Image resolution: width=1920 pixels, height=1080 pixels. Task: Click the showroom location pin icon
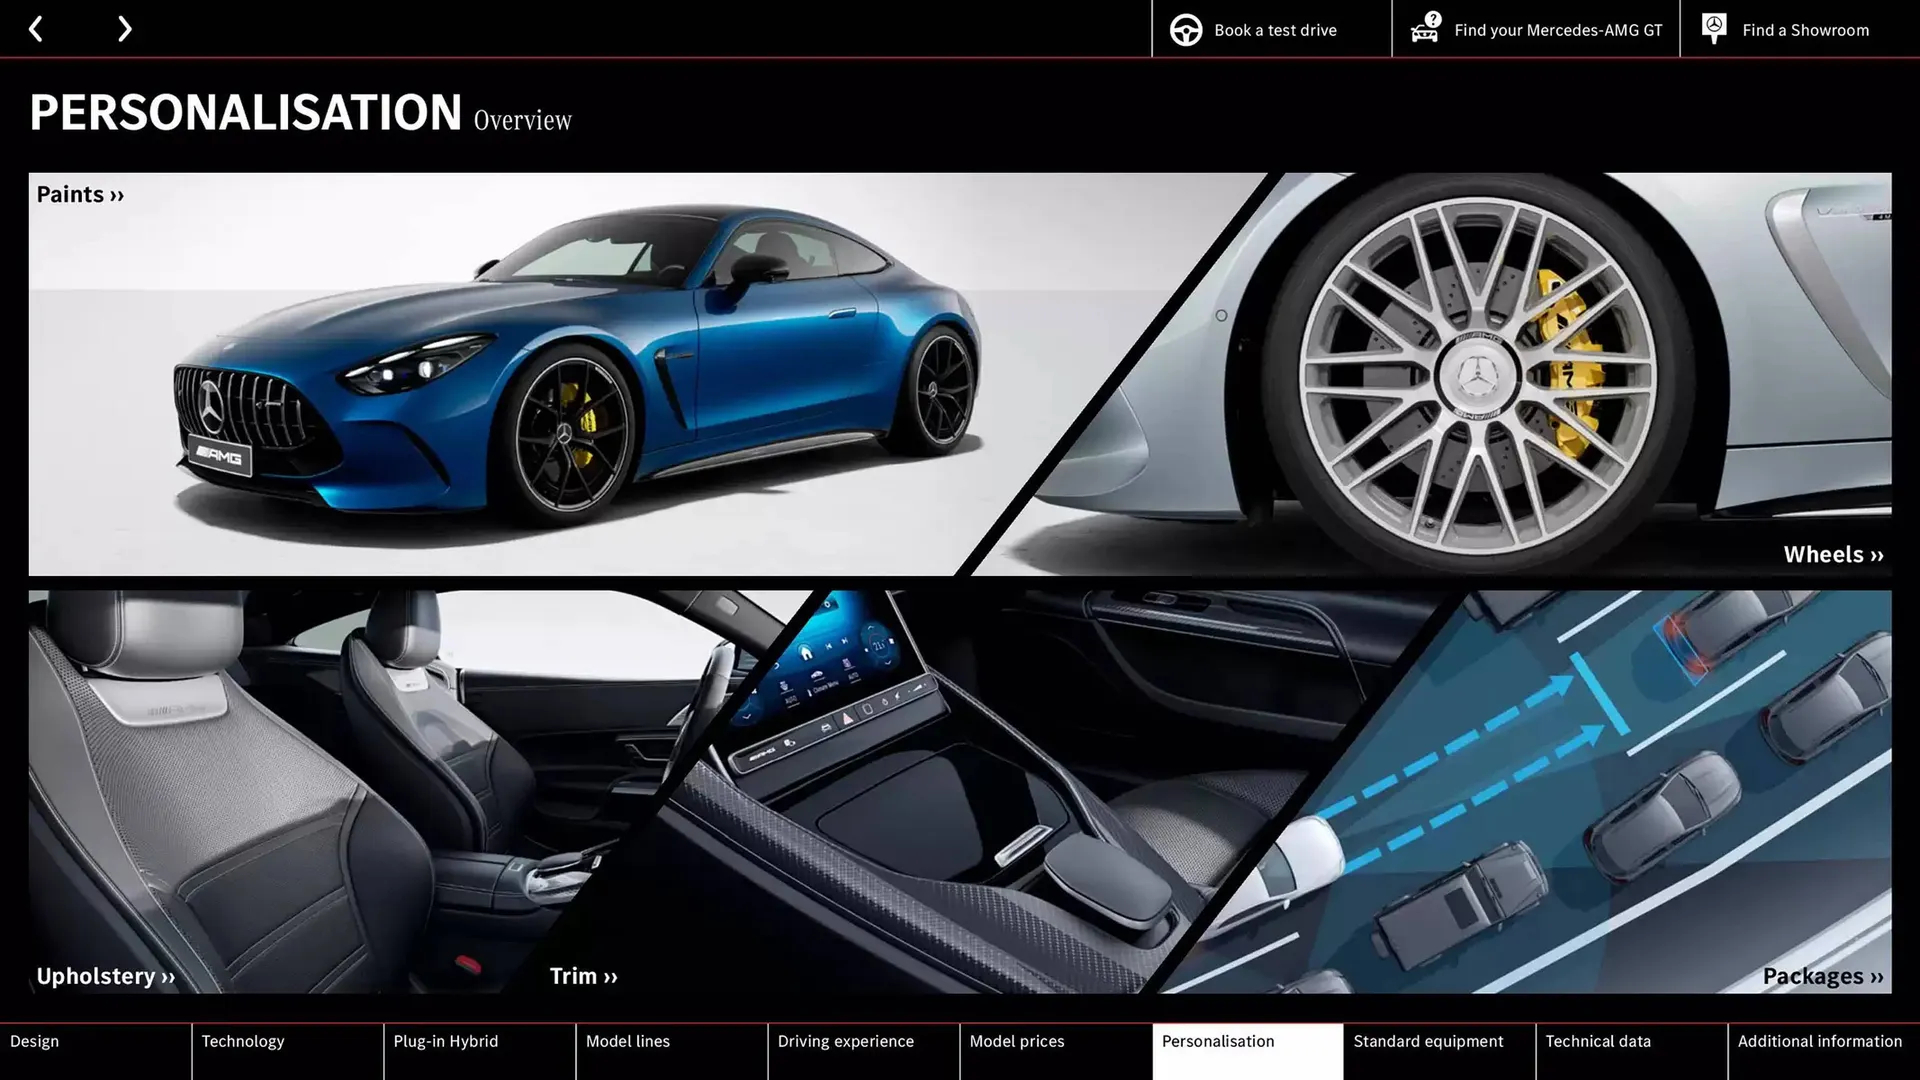point(1714,29)
